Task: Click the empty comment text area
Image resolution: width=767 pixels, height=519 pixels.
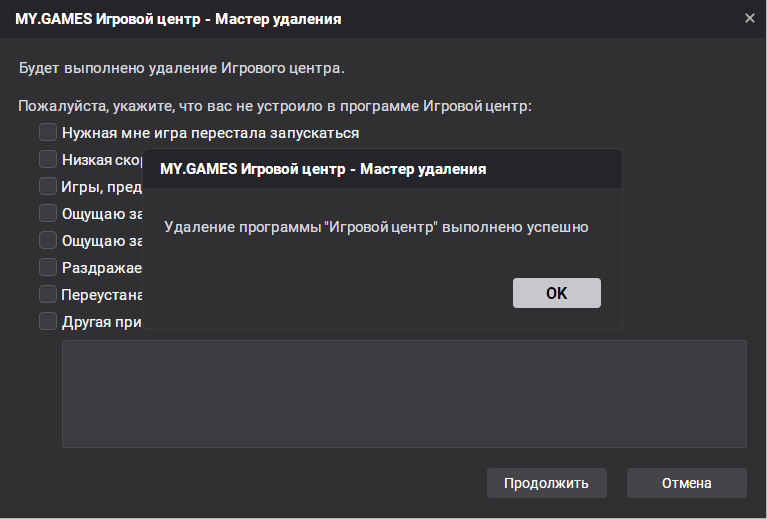Action: 404,394
